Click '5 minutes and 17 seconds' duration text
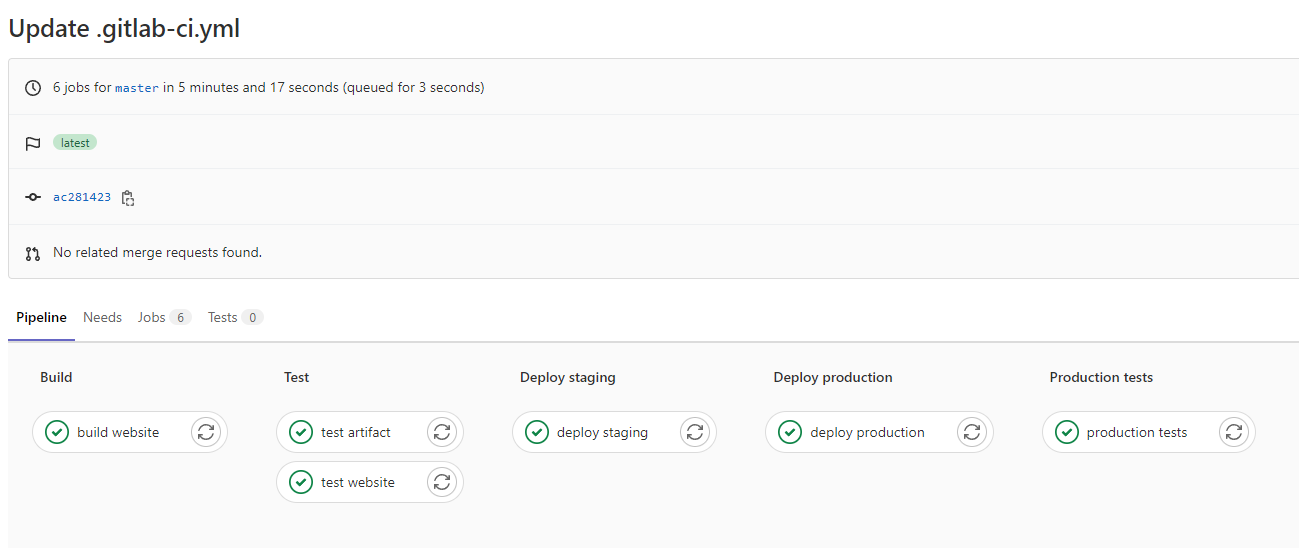The image size is (1299, 548). pyautogui.click(x=259, y=87)
